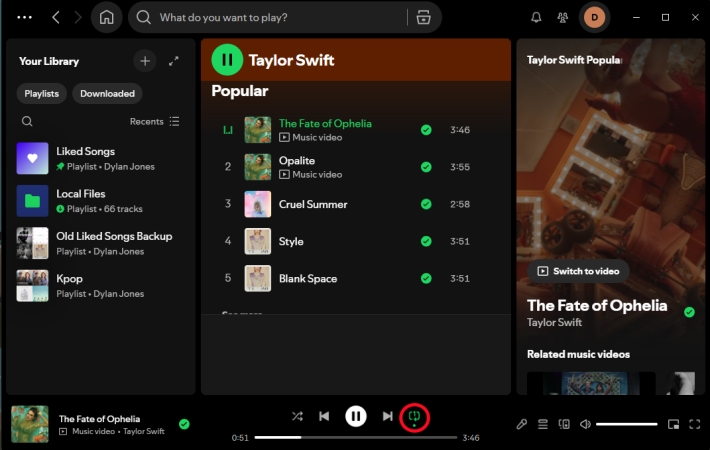Open the profile avatar 'D' menu

[x=594, y=17]
